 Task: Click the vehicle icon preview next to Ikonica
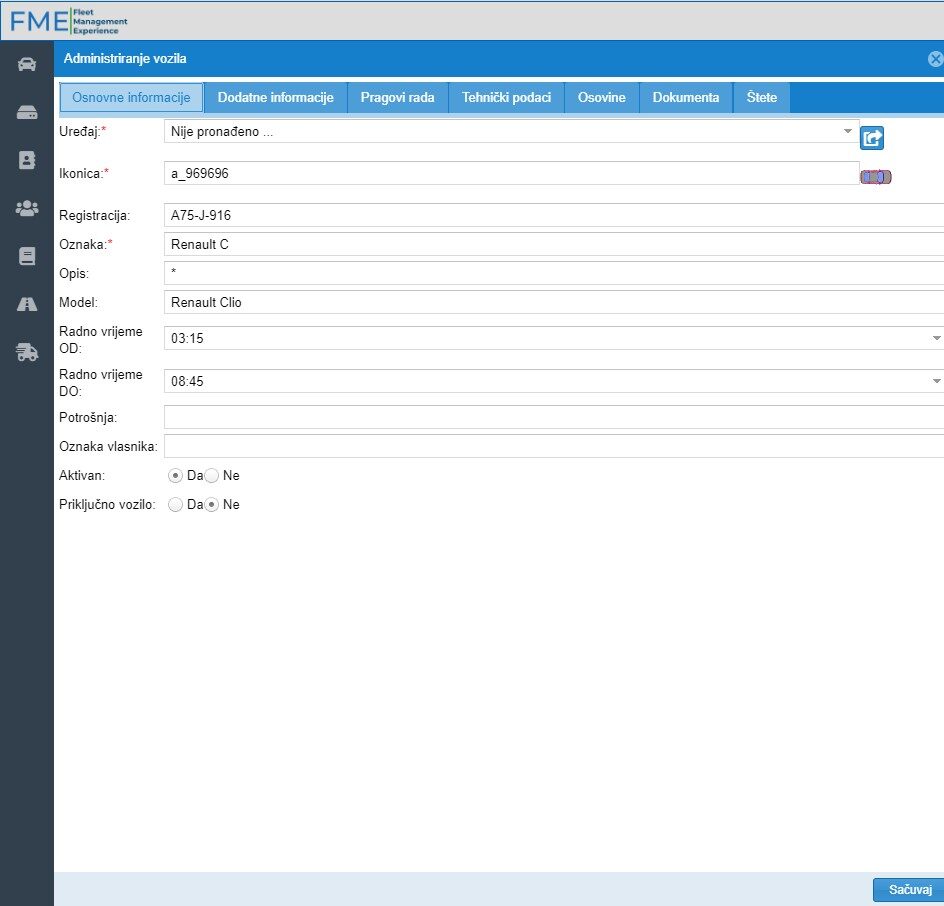click(x=875, y=177)
